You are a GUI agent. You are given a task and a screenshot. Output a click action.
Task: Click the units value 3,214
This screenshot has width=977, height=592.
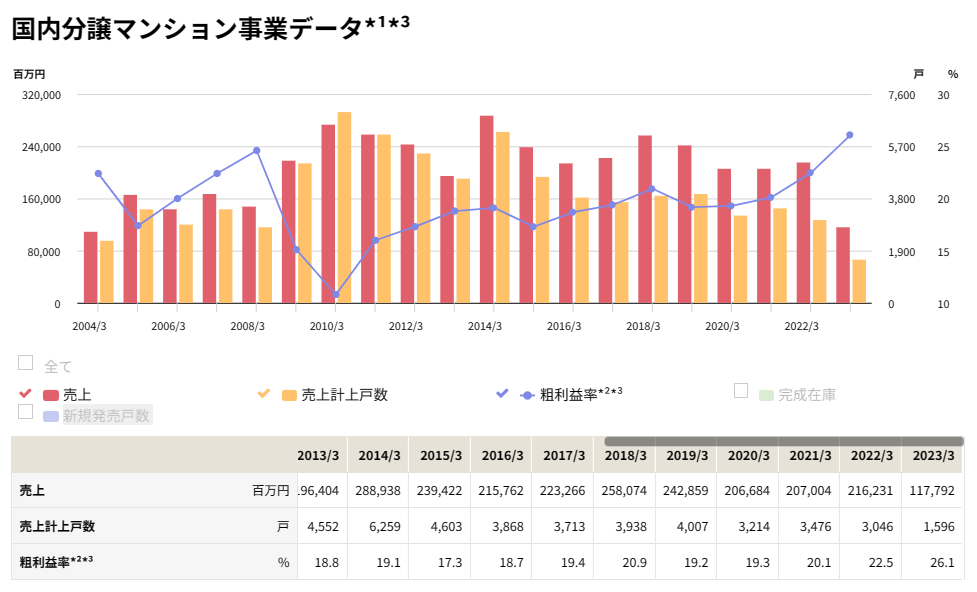754,527
